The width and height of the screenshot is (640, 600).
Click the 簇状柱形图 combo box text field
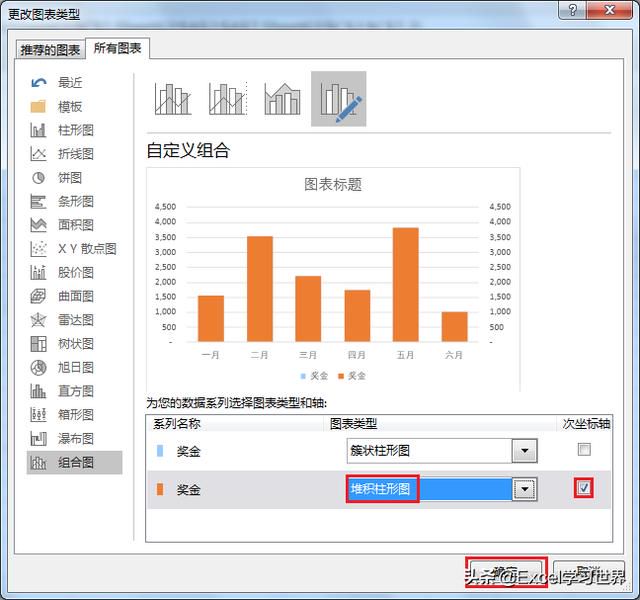pyautogui.click(x=429, y=451)
